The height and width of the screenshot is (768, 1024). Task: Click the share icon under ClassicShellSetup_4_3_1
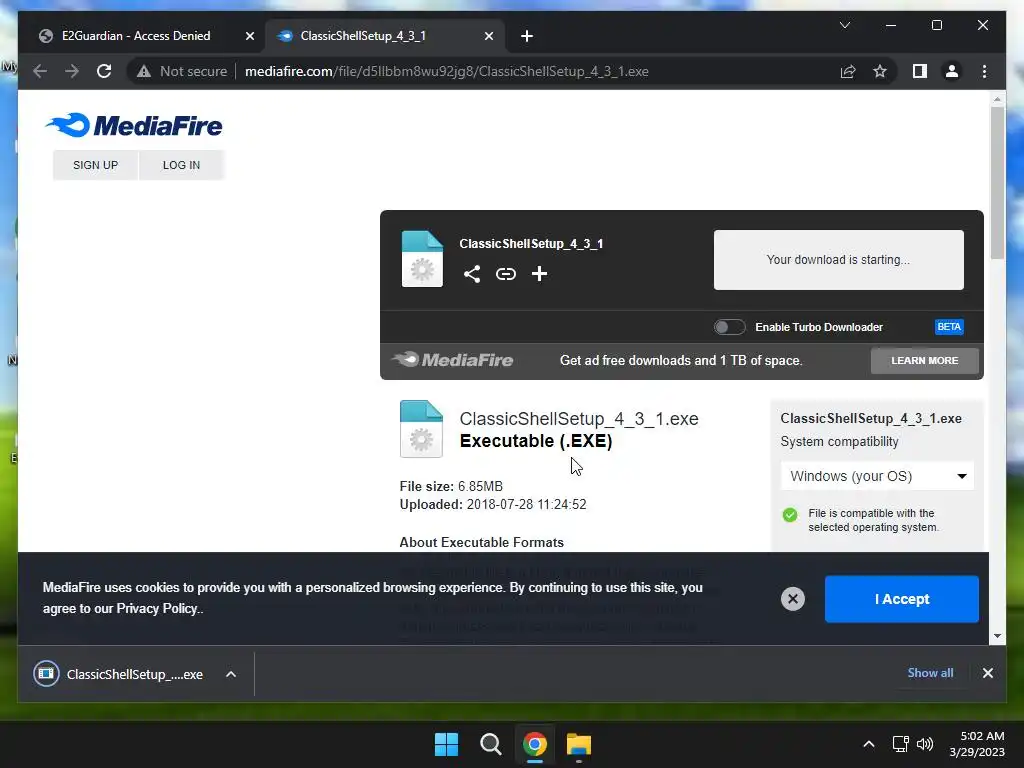pos(472,274)
